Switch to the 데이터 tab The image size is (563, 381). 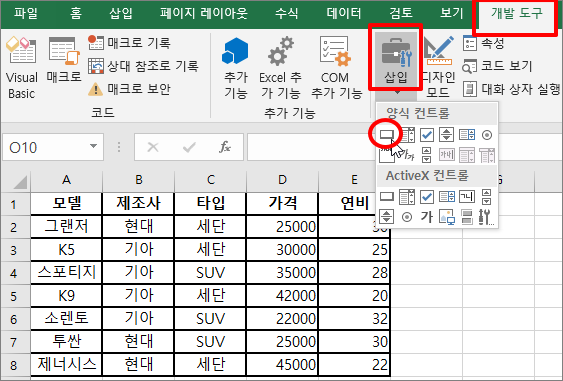[x=344, y=14]
